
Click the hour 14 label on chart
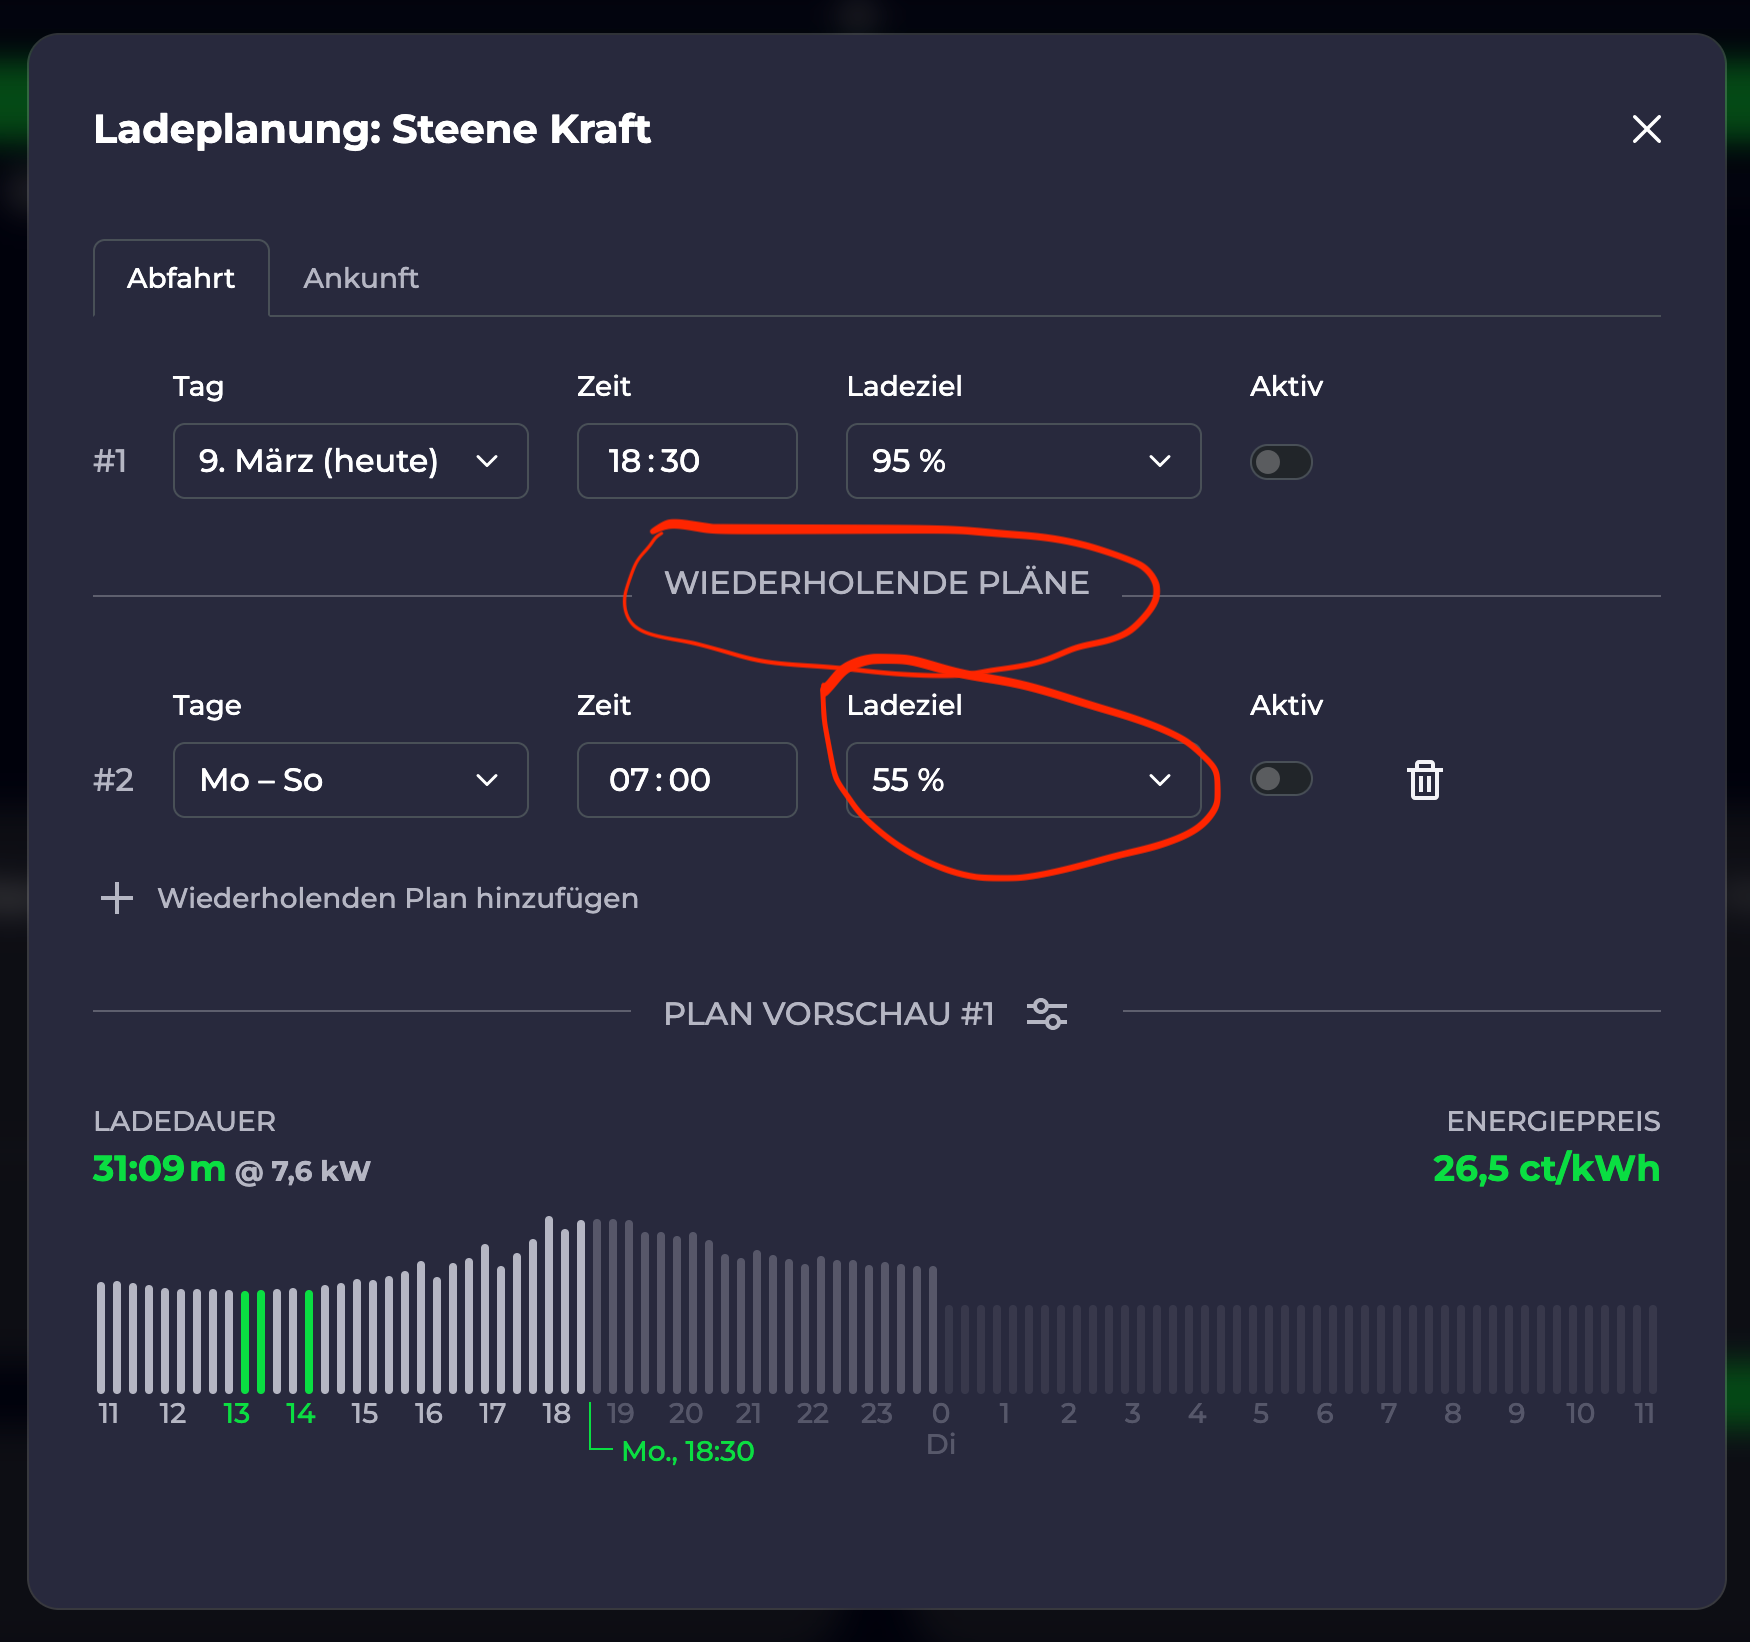300,1413
